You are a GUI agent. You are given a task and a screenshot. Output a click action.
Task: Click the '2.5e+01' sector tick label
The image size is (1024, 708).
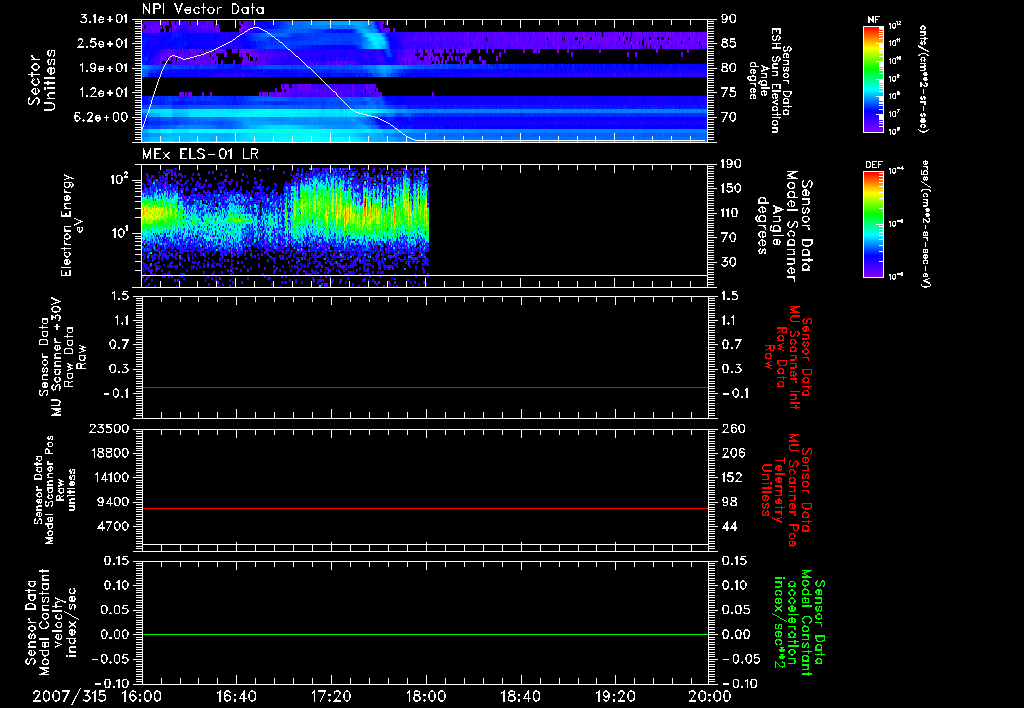pos(103,43)
